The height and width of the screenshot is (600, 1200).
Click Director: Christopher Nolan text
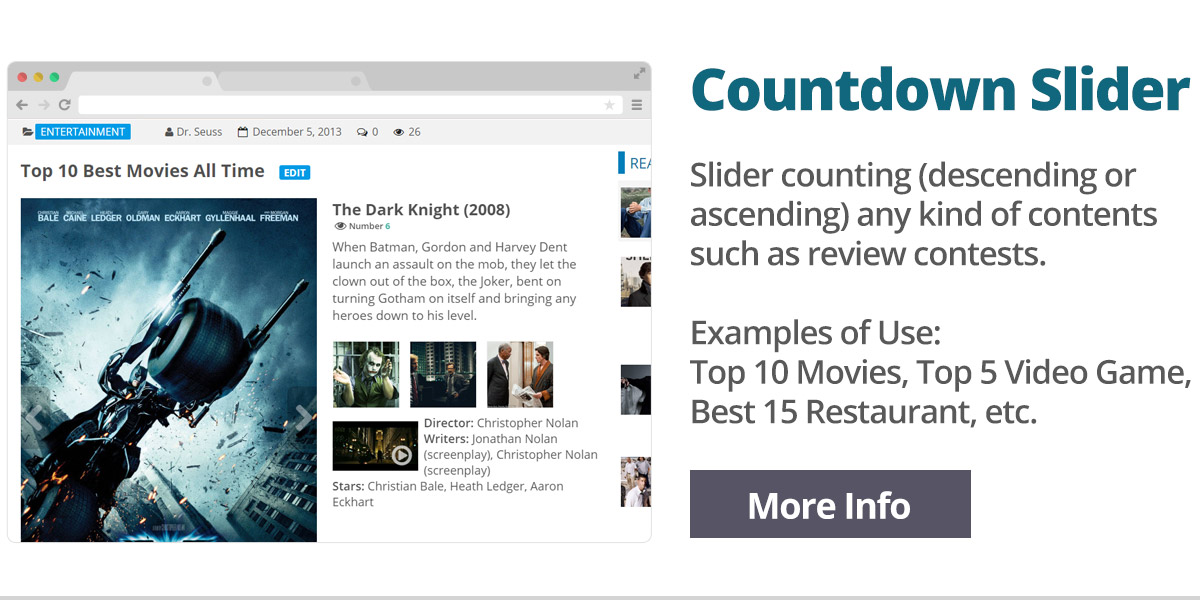coord(501,423)
